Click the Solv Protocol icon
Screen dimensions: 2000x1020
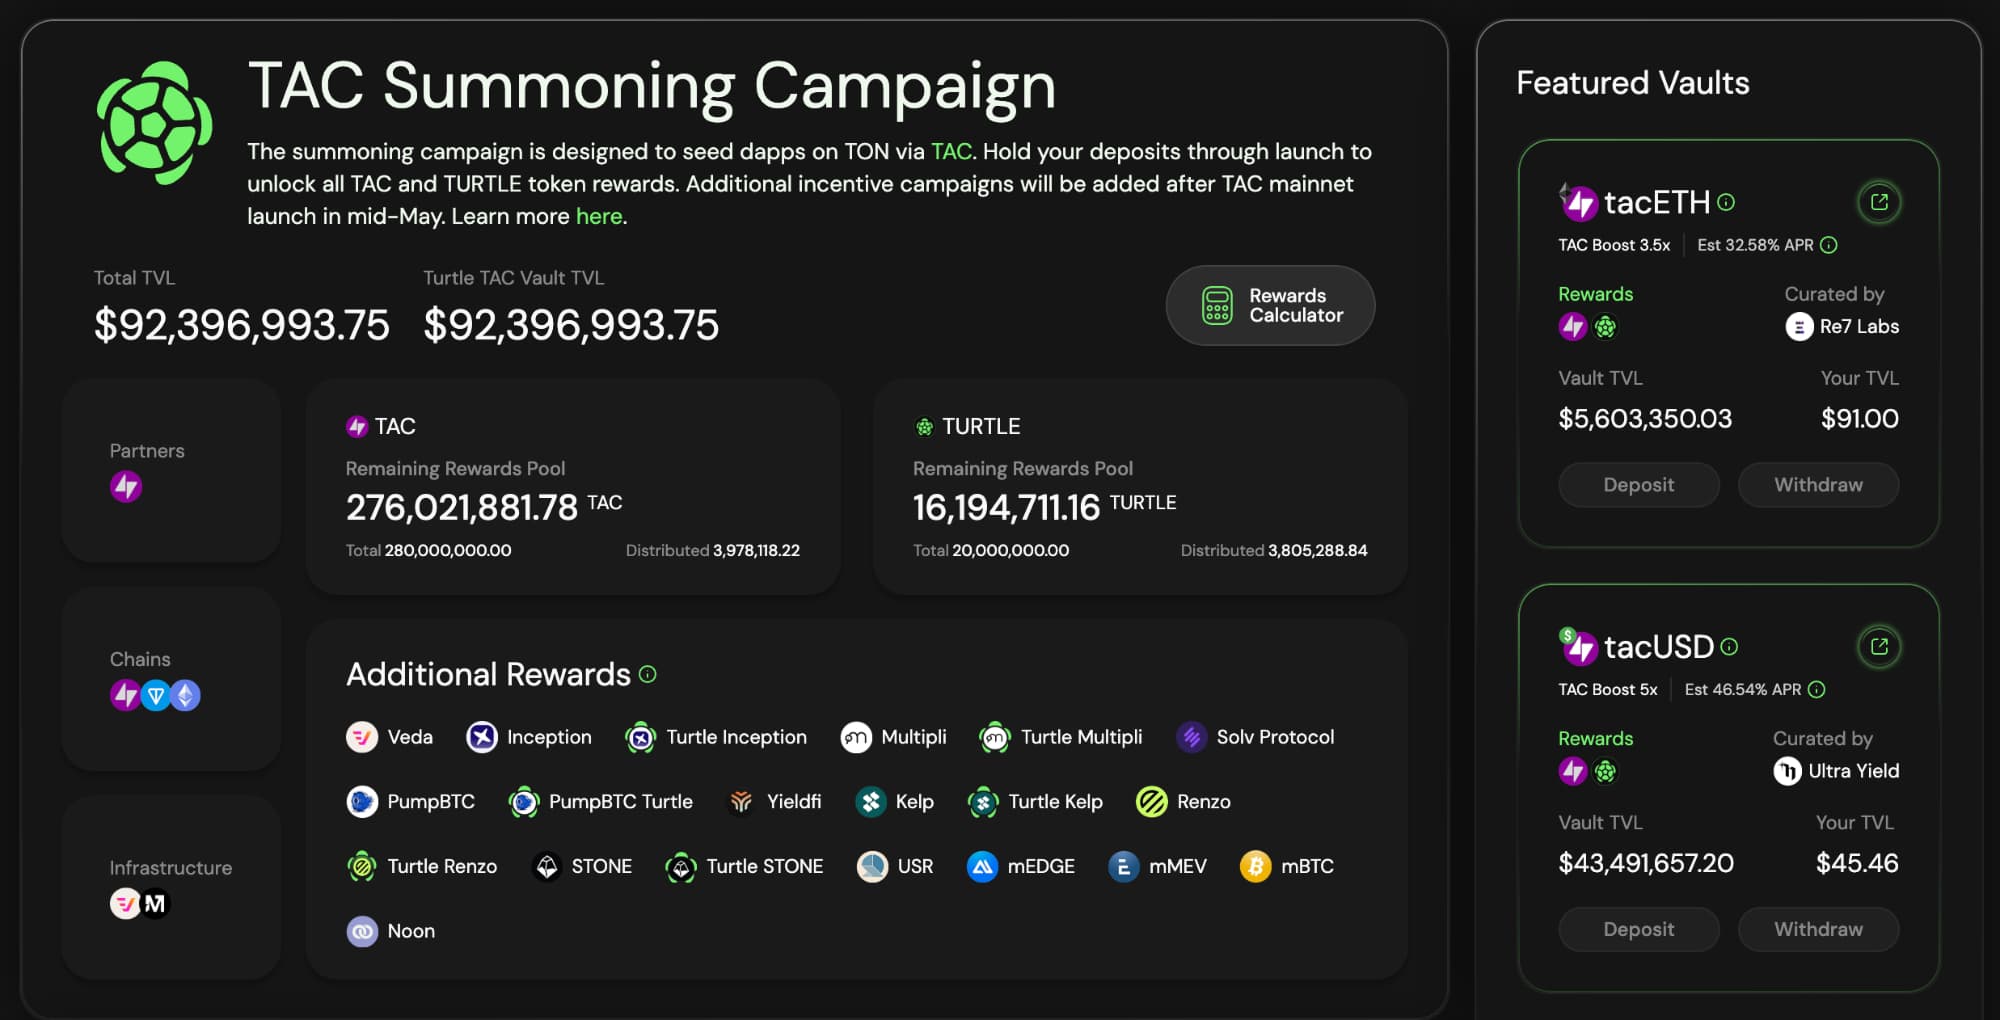pos(1191,737)
